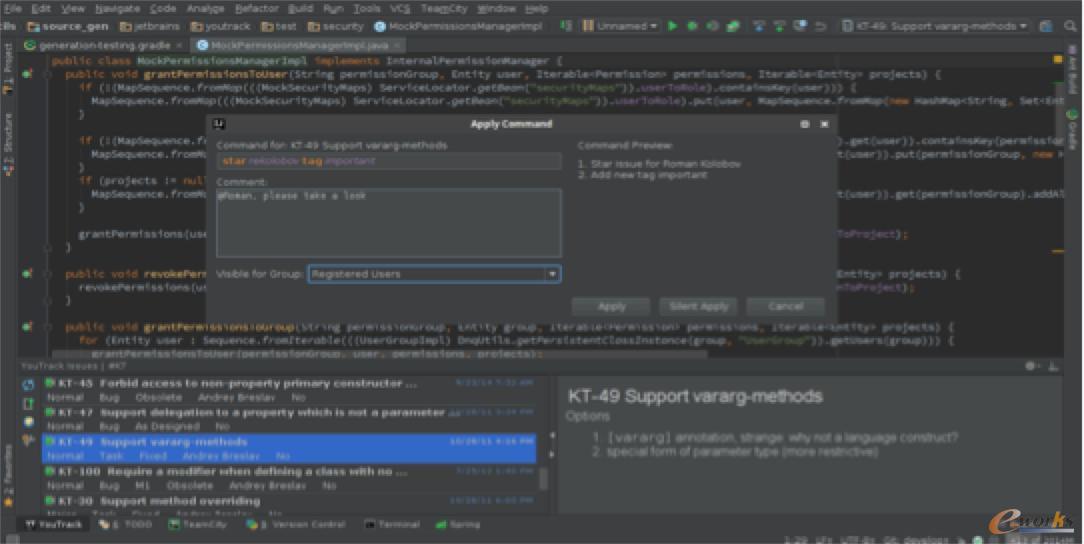The width and height of the screenshot is (1084, 544).
Task: Click youtrack breadcrumb in navigation bar
Action: [x=220, y=26]
